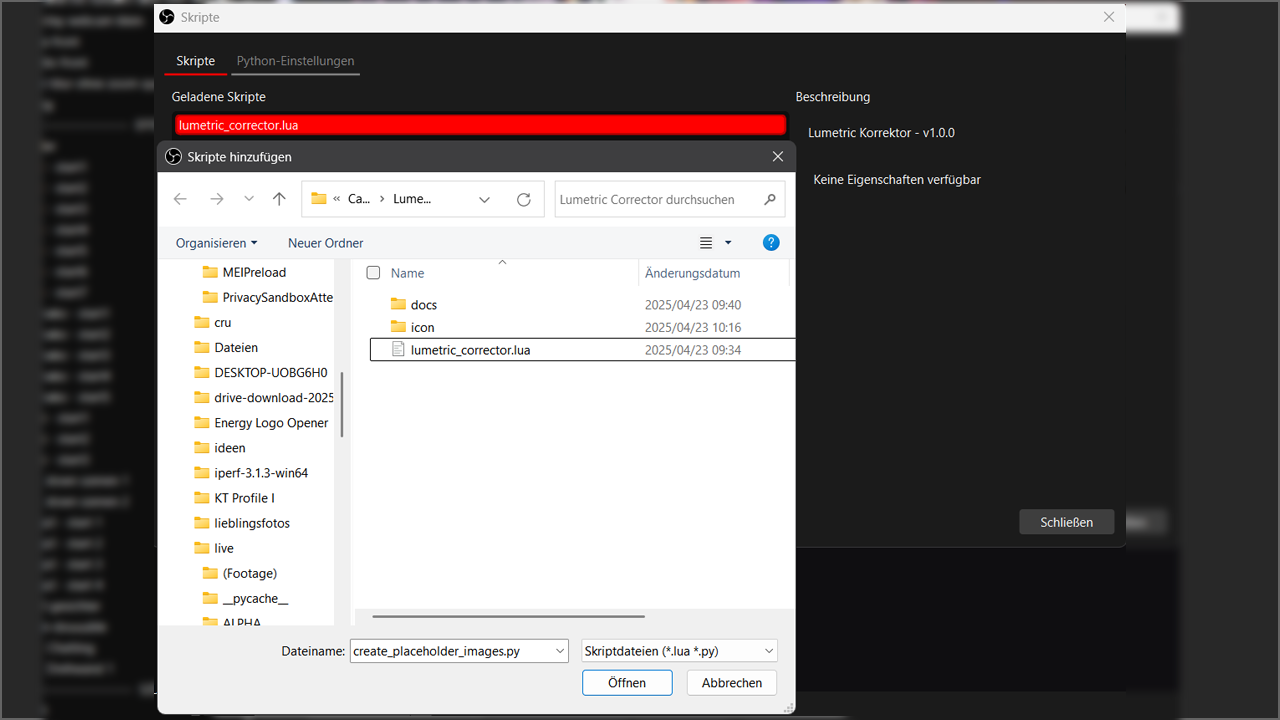Toggle the select-all checkbox beside Name

pyautogui.click(x=373, y=273)
